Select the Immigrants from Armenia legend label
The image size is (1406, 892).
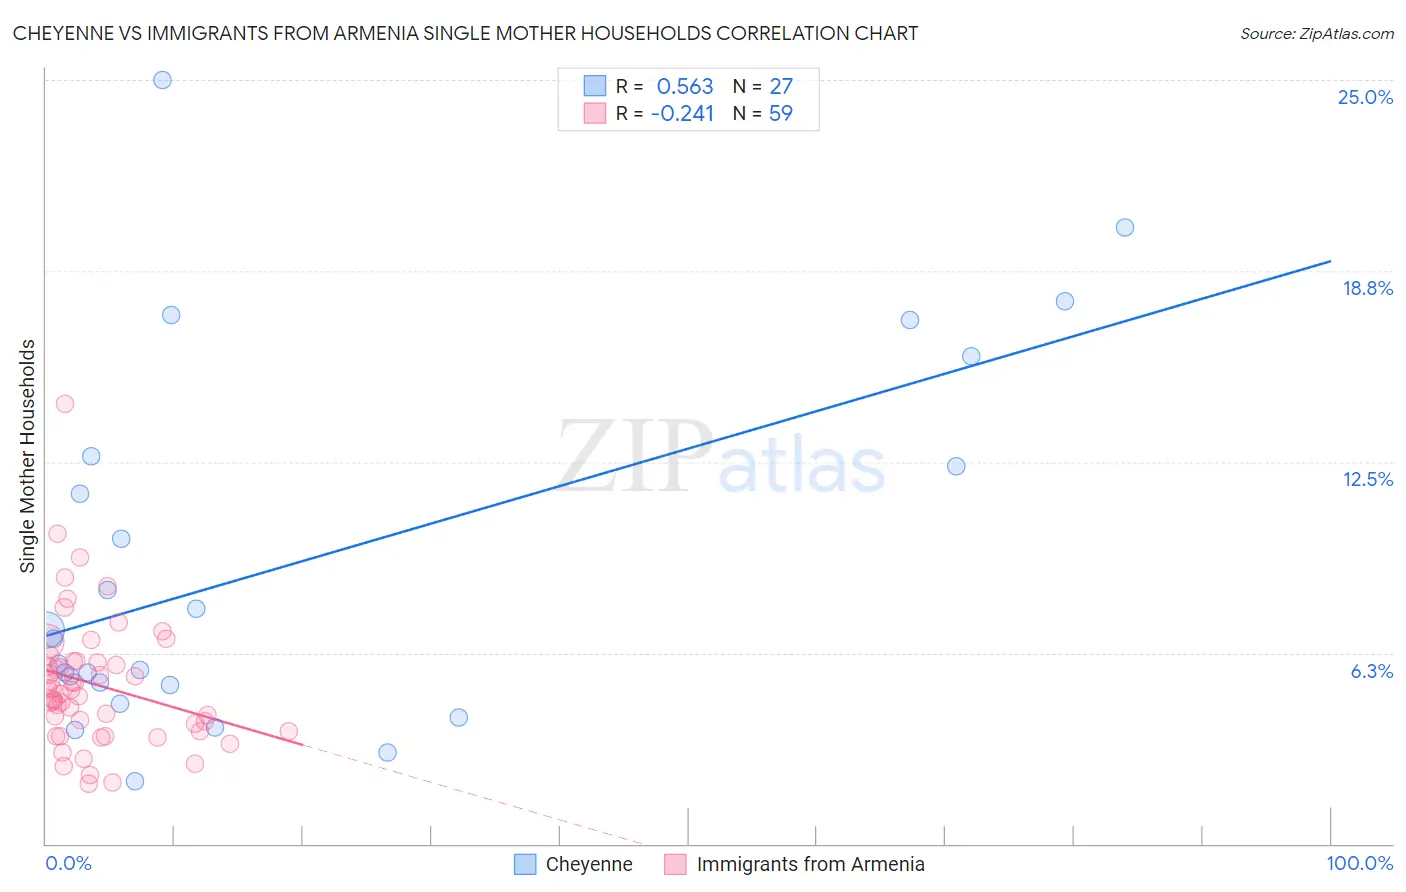pyautogui.click(x=811, y=864)
